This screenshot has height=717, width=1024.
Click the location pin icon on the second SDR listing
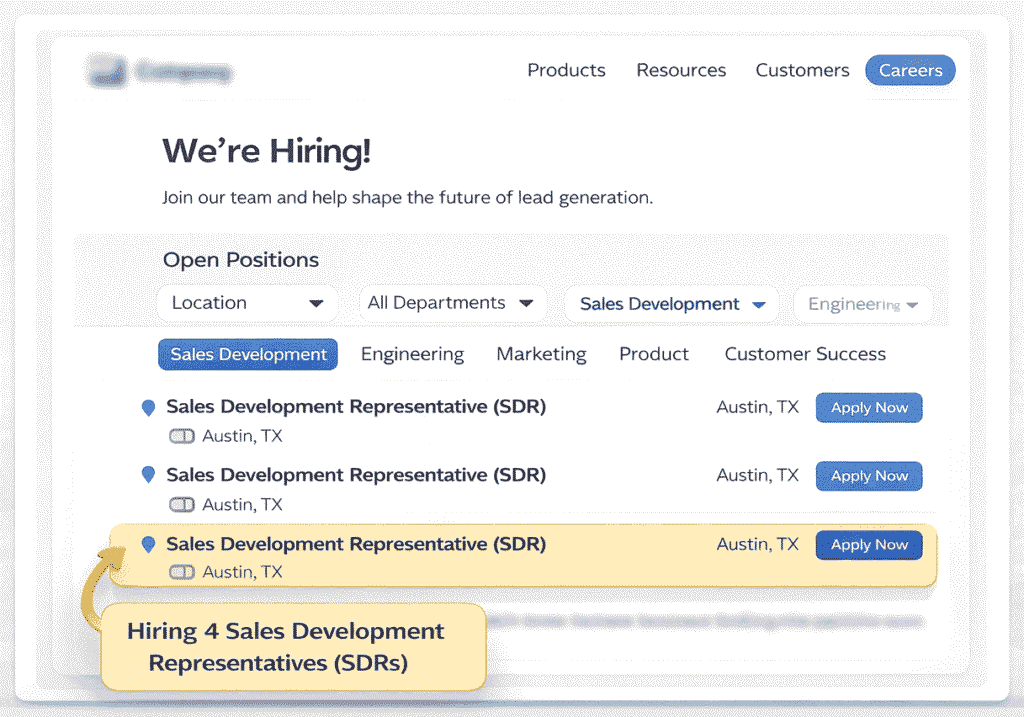click(x=148, y=474)
